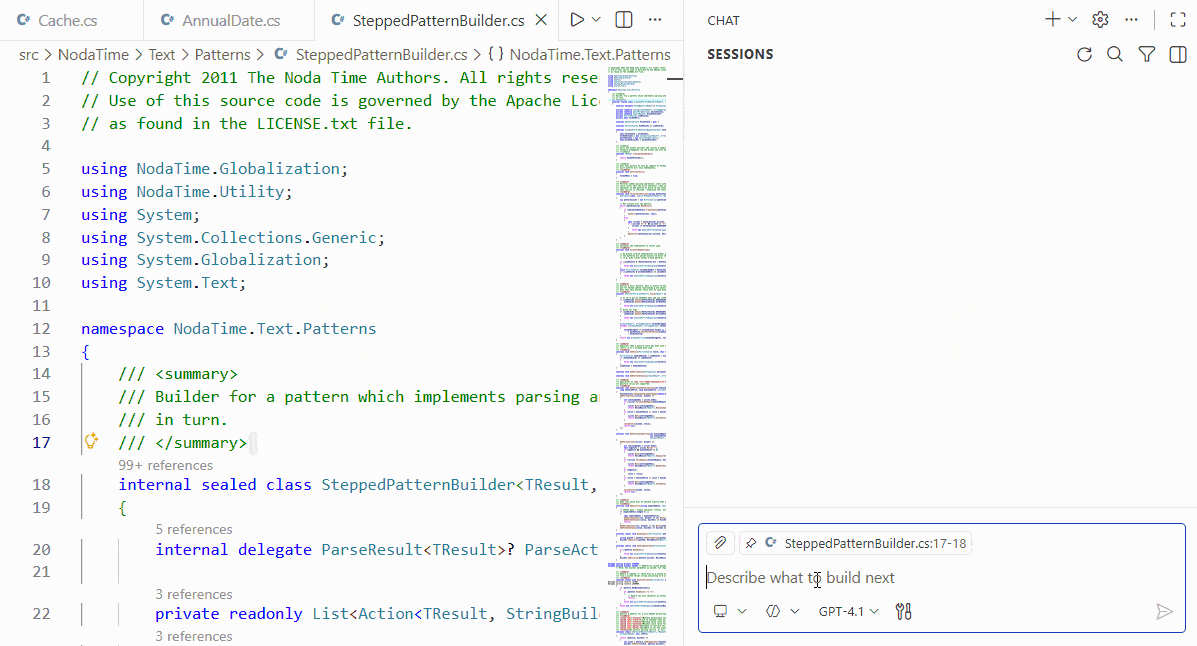Open the lightbulb code action on line 17

click(x=90, y=441)
